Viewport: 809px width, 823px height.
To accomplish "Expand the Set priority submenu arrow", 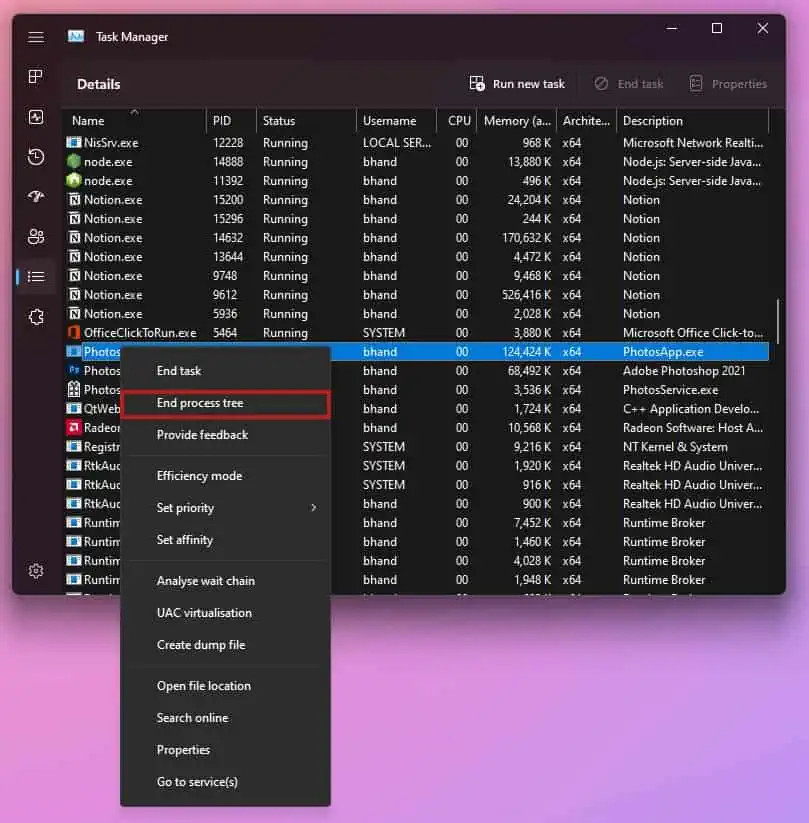I will click(x=313, y=508).
